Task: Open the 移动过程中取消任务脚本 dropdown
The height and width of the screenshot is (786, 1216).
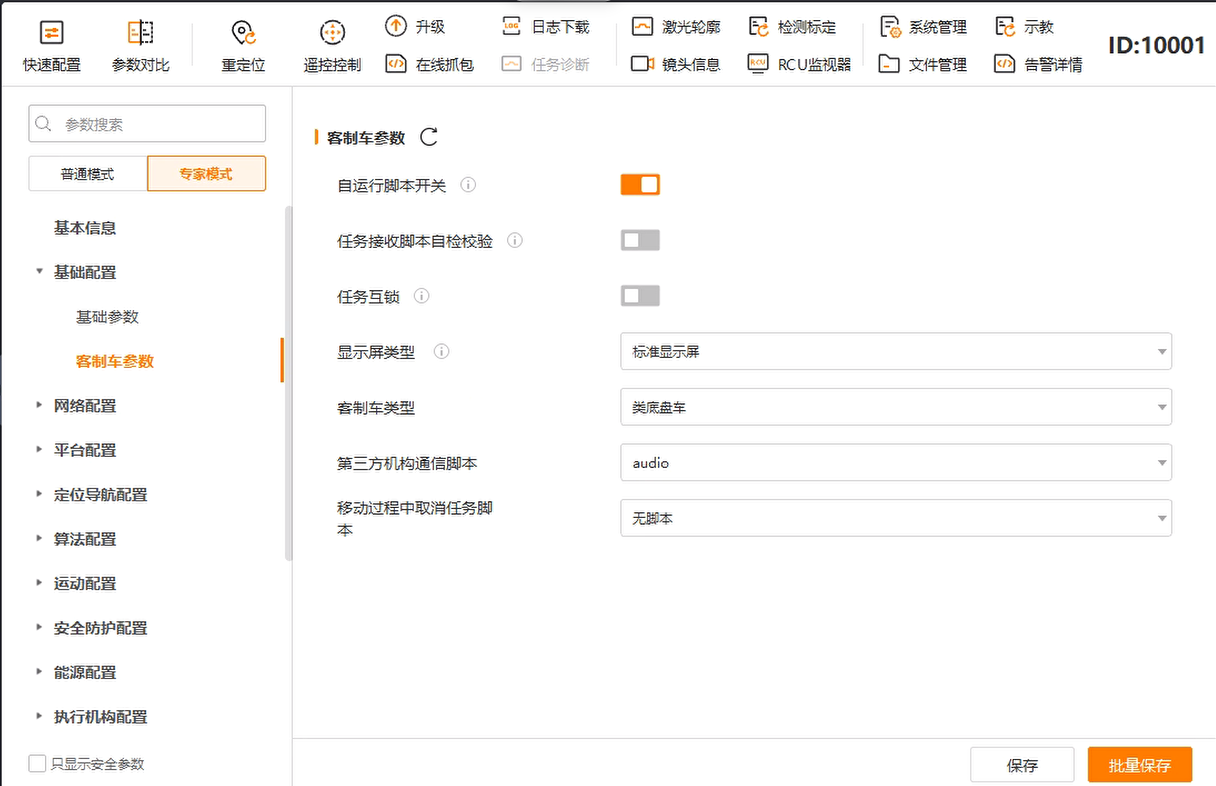Action: click(896, 519)
